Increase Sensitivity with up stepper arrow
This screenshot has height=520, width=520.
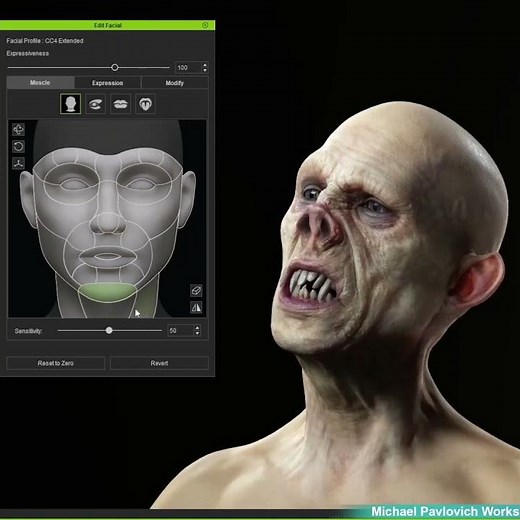[197, 328]
